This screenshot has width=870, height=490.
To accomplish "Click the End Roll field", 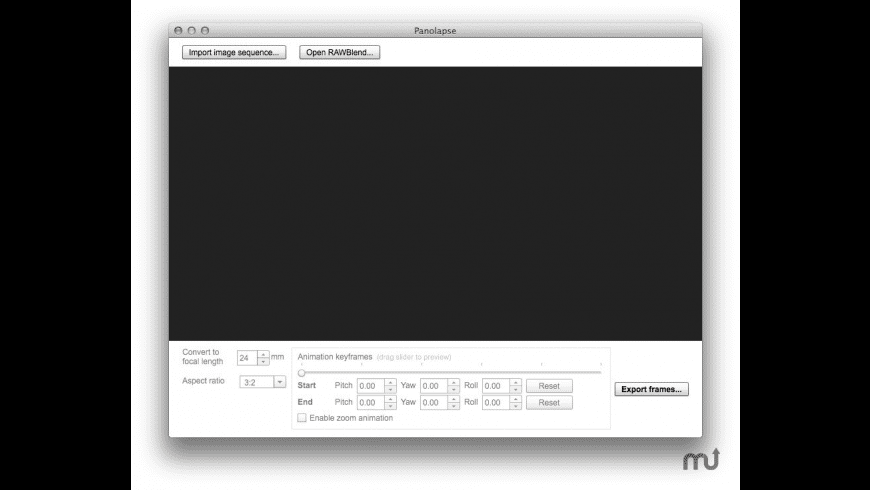I will (x=496, y=402).
